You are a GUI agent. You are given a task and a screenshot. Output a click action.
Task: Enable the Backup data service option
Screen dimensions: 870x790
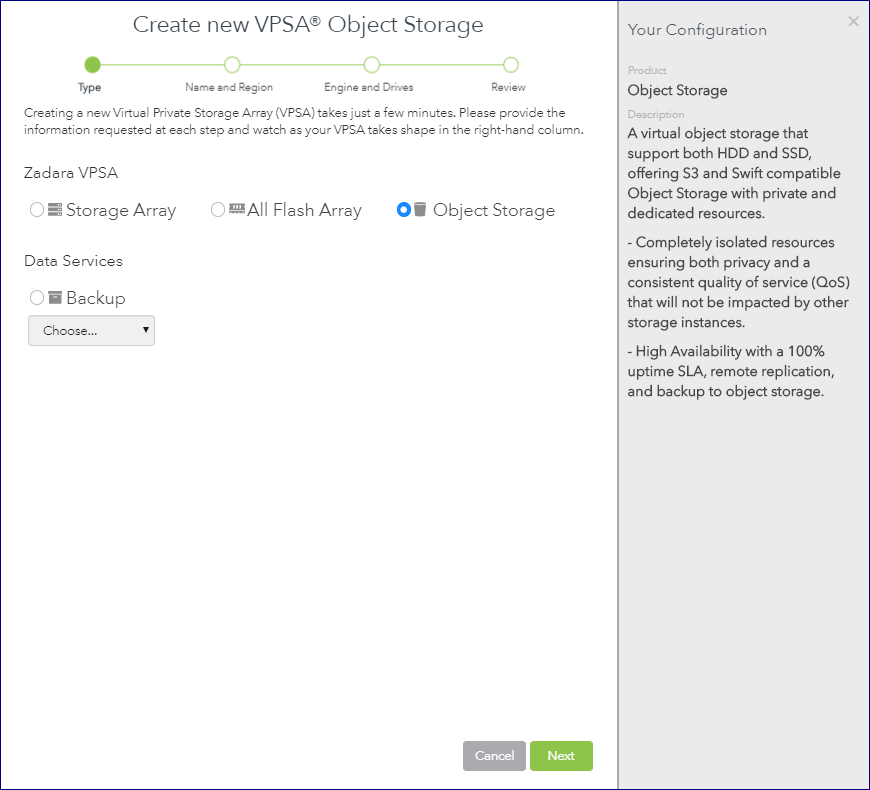(x=37, y=297)
